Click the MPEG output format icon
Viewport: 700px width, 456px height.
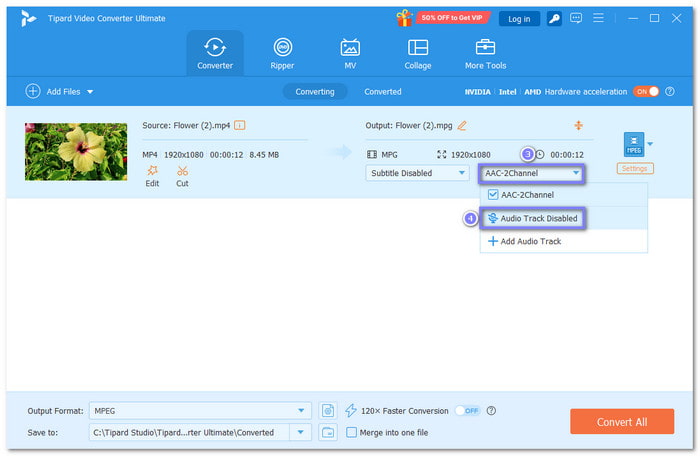[x=633, y=144]
